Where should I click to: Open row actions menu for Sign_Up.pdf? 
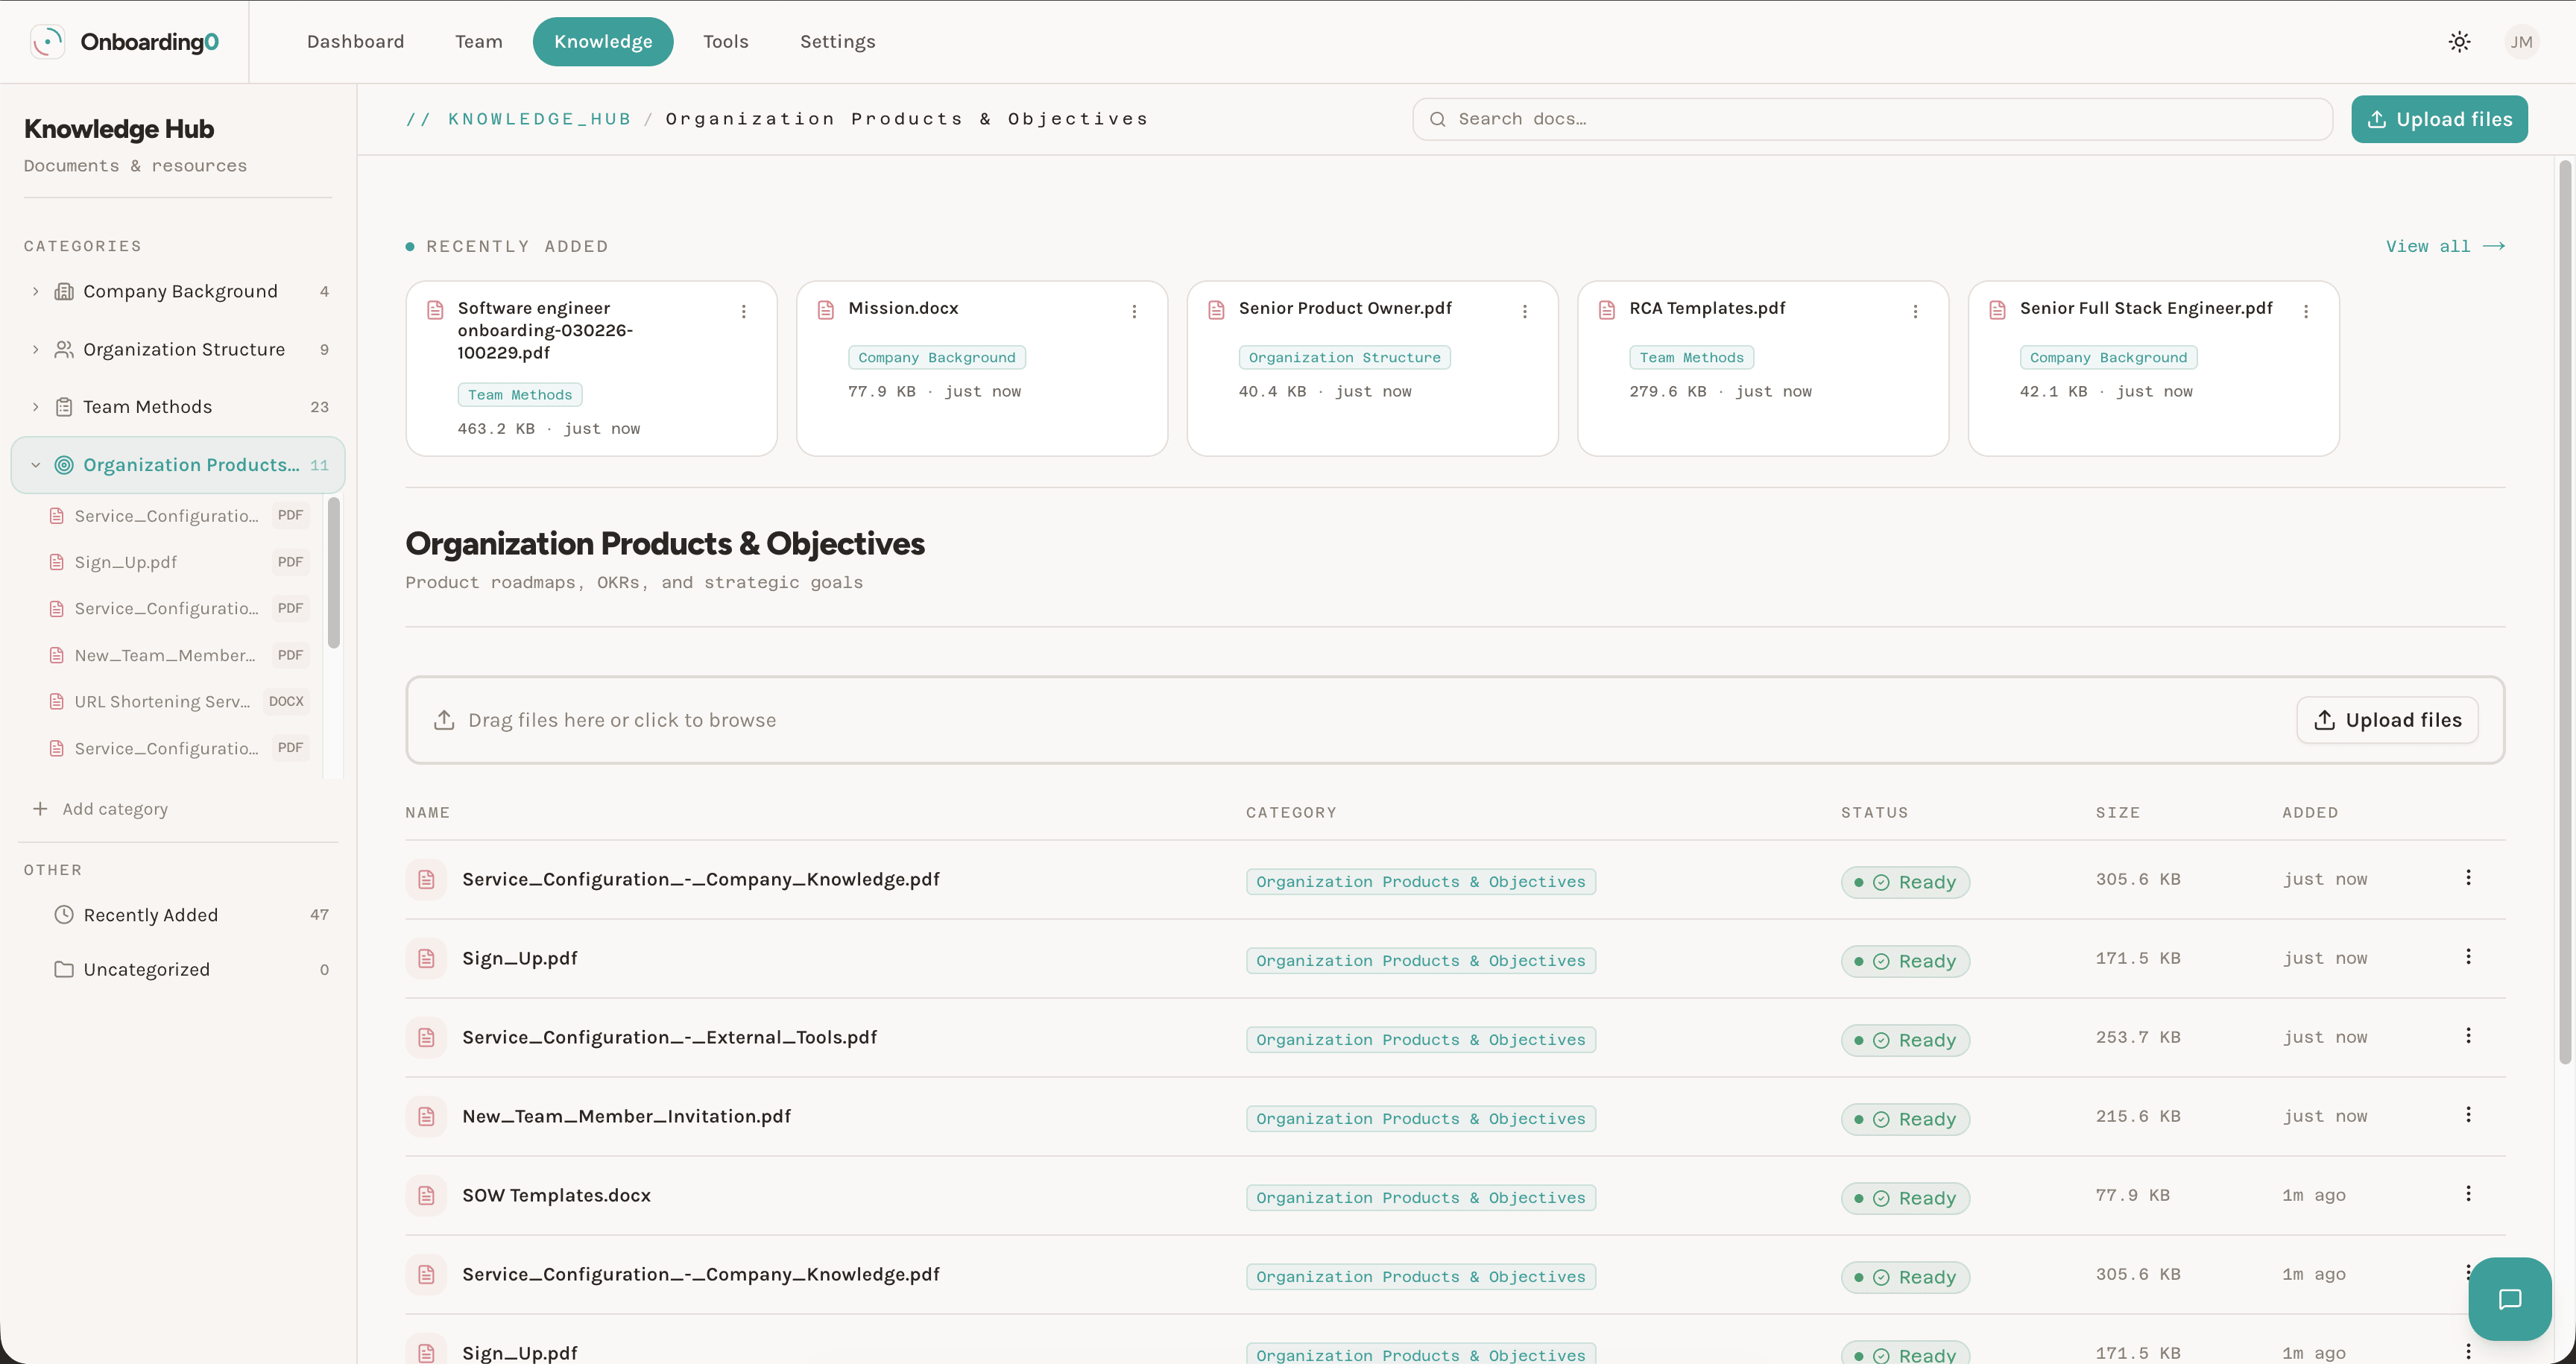2468,956
